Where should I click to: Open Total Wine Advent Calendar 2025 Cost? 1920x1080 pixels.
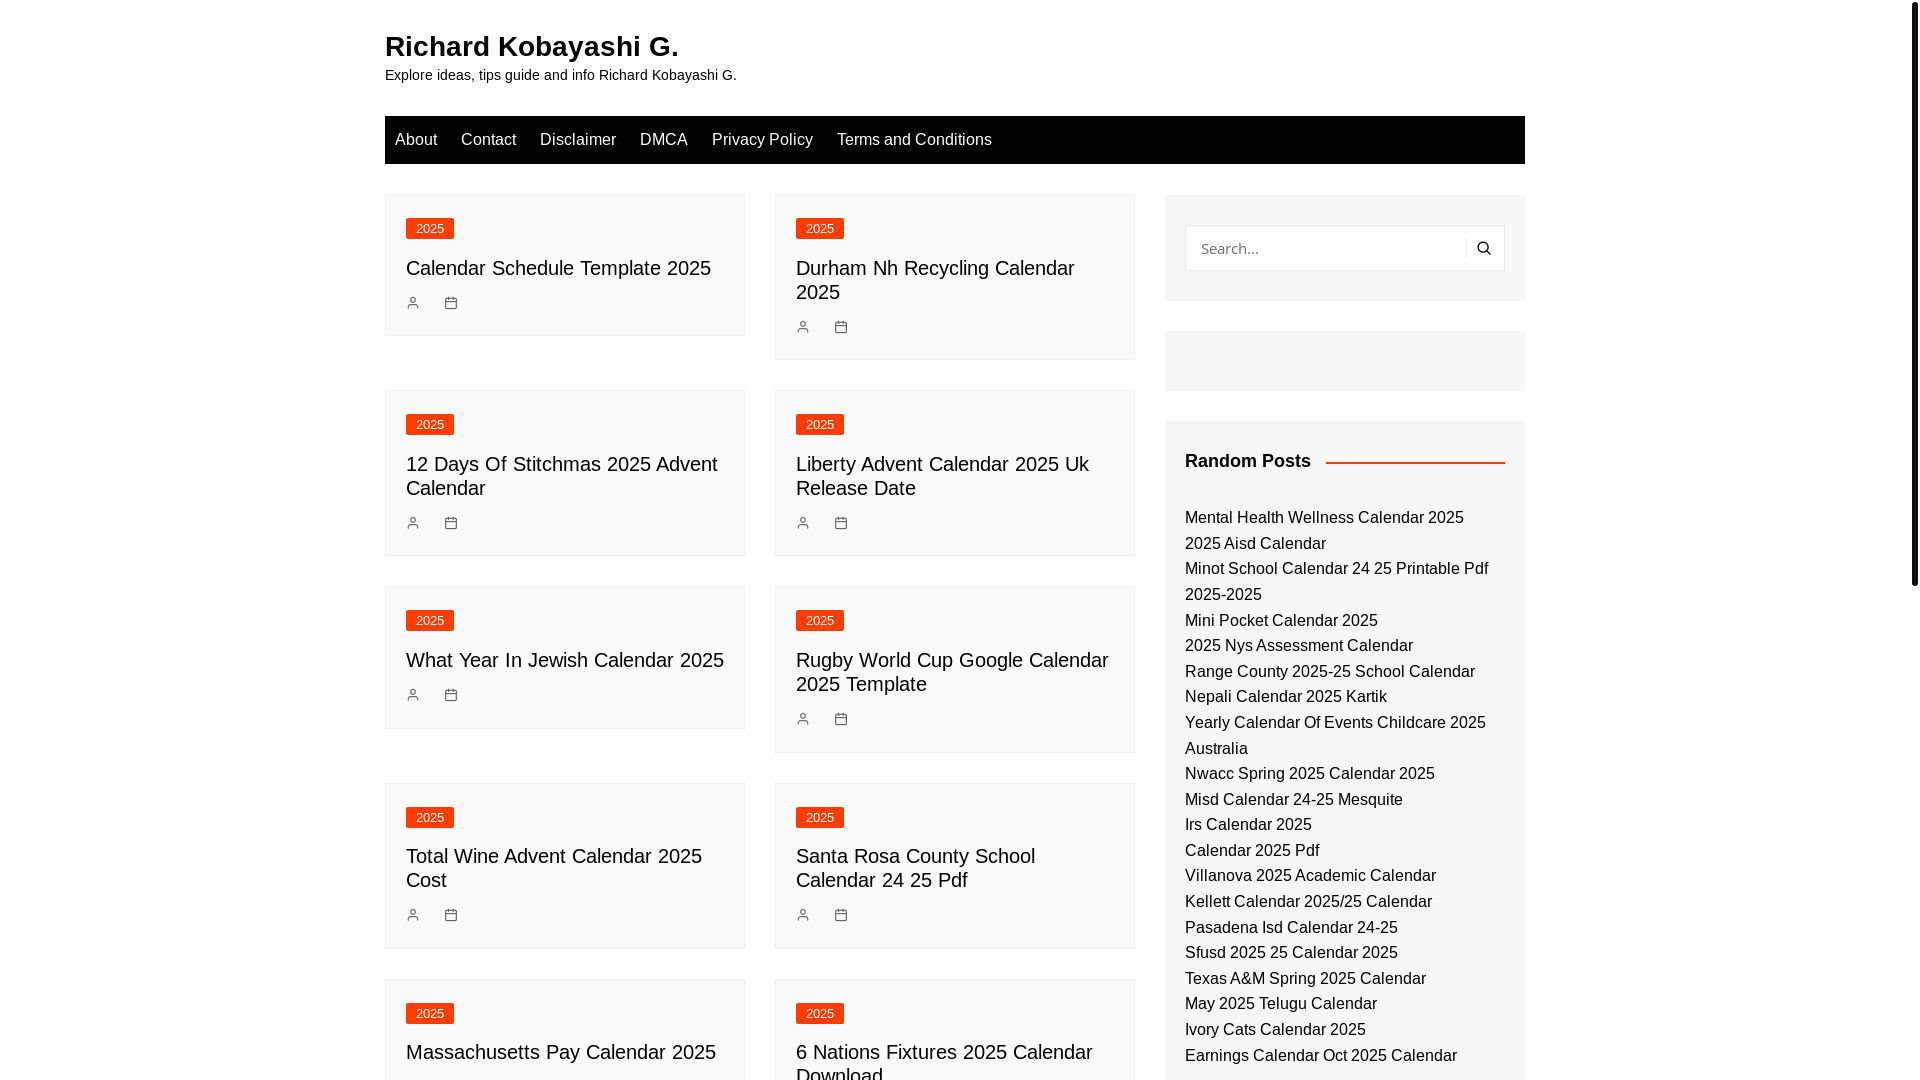pyautogui.click(x=554, y=868)
